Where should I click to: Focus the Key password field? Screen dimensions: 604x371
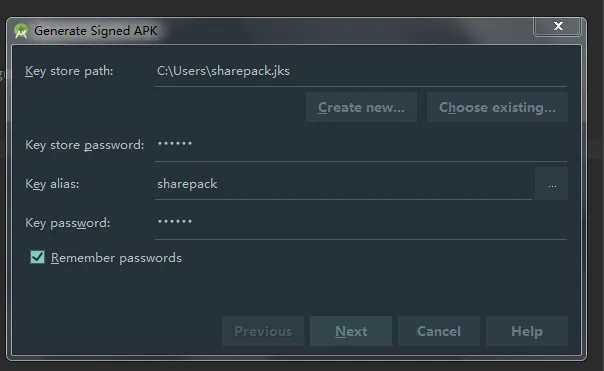point(361,223)
